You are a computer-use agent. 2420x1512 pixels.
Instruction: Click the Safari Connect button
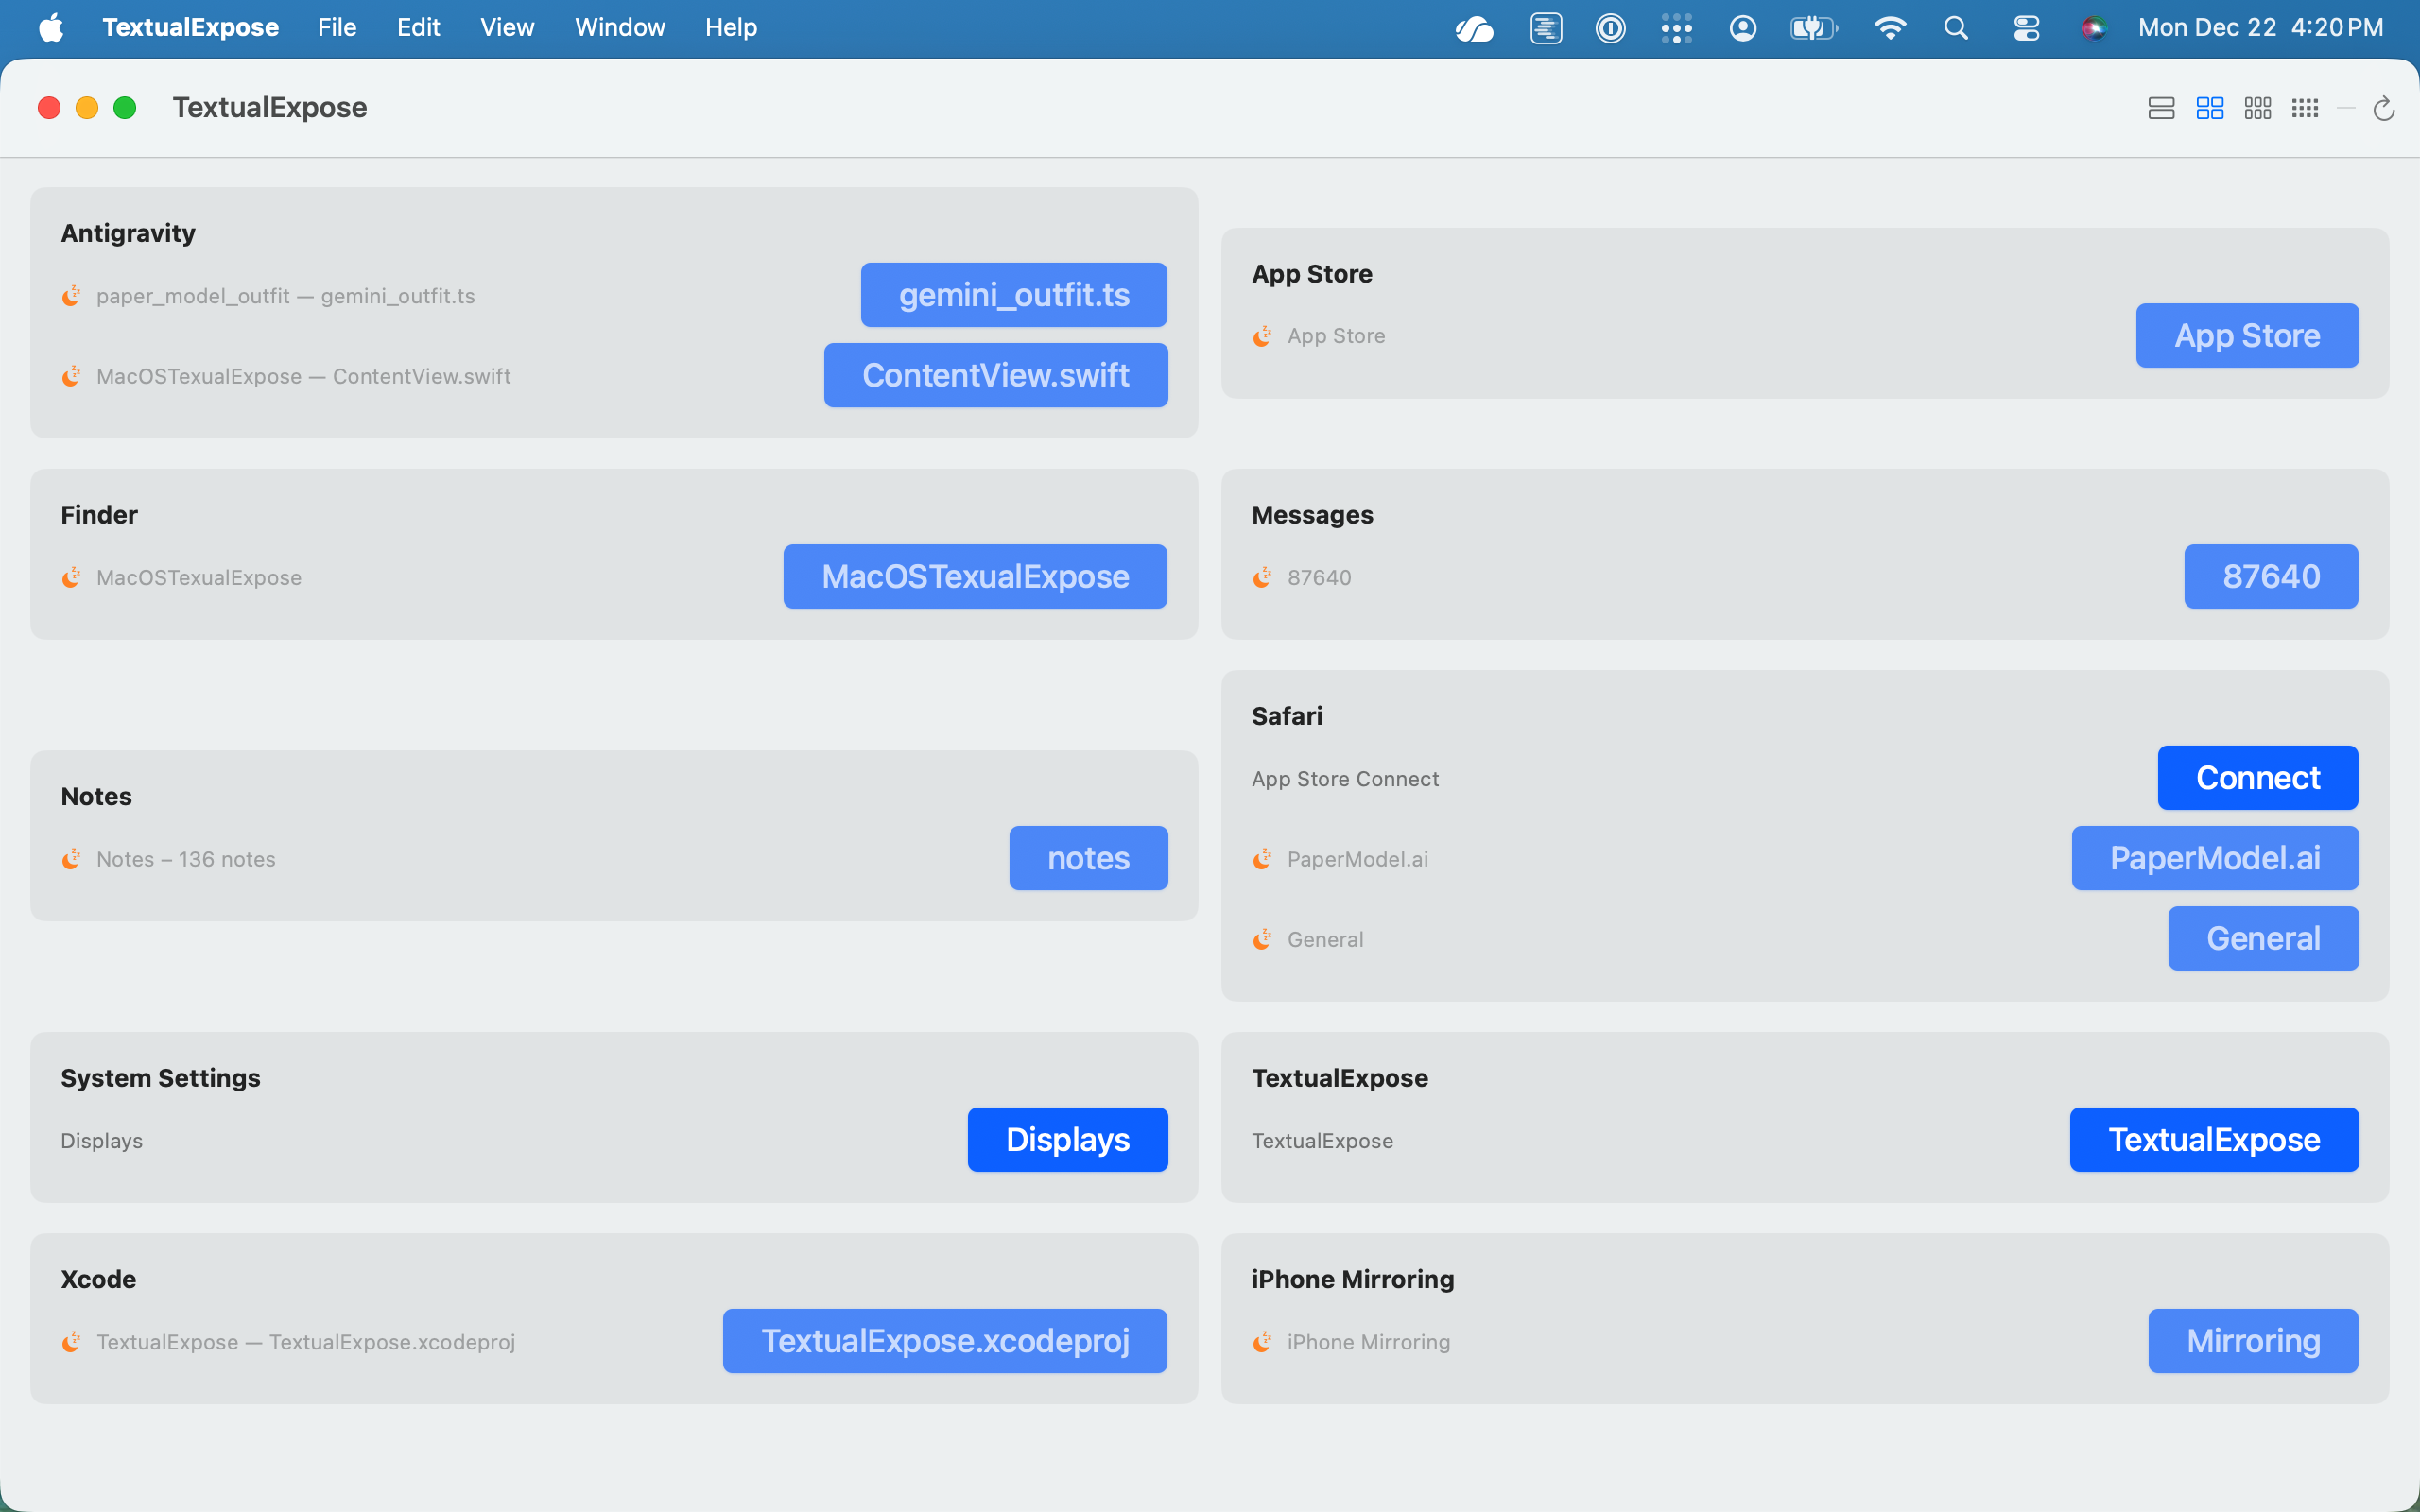pyautogui.click(x=2257, y=778)
